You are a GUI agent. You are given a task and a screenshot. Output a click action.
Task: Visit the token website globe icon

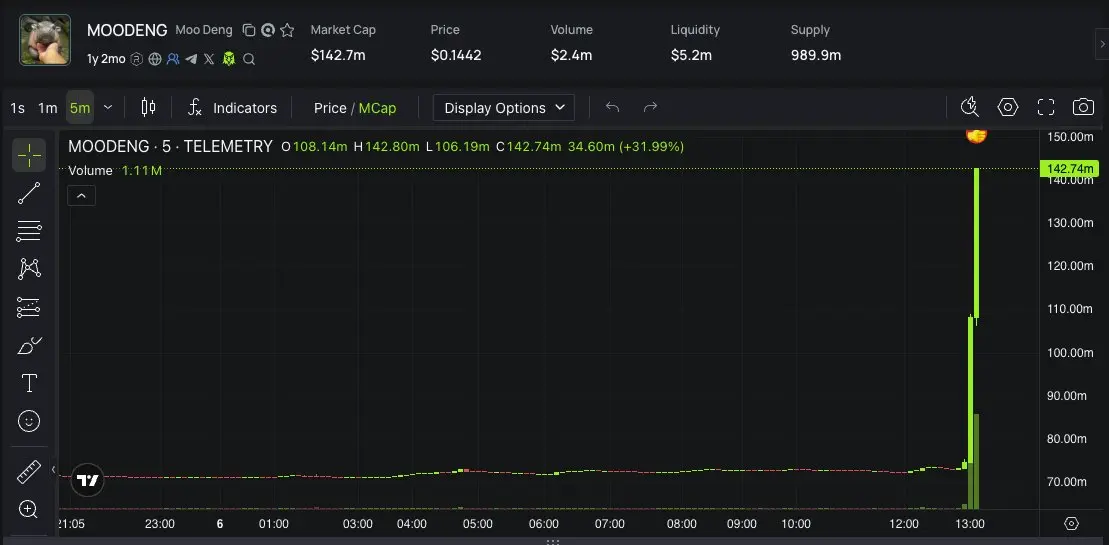point(155,59)
